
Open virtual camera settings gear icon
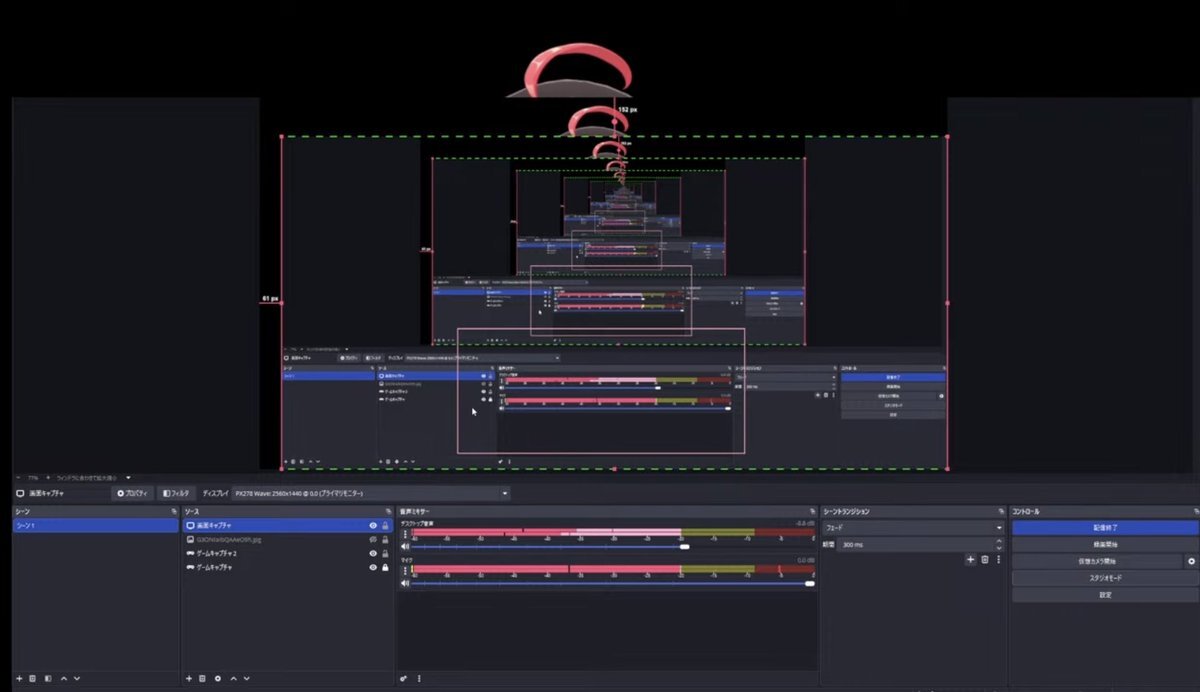pyautogui.click(x=1191, y=562)
